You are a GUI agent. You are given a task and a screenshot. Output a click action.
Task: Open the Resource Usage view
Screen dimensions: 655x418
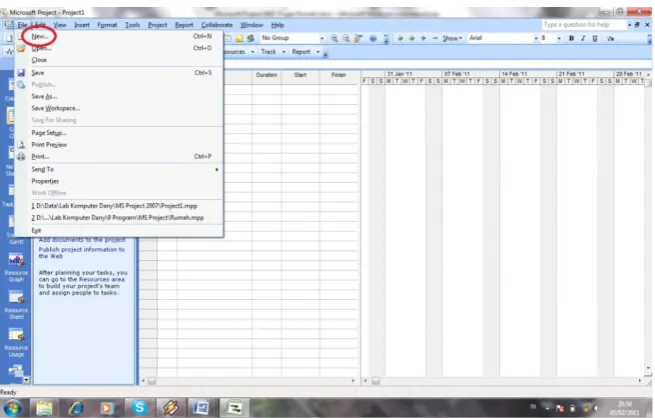click(x=16, y=343)
